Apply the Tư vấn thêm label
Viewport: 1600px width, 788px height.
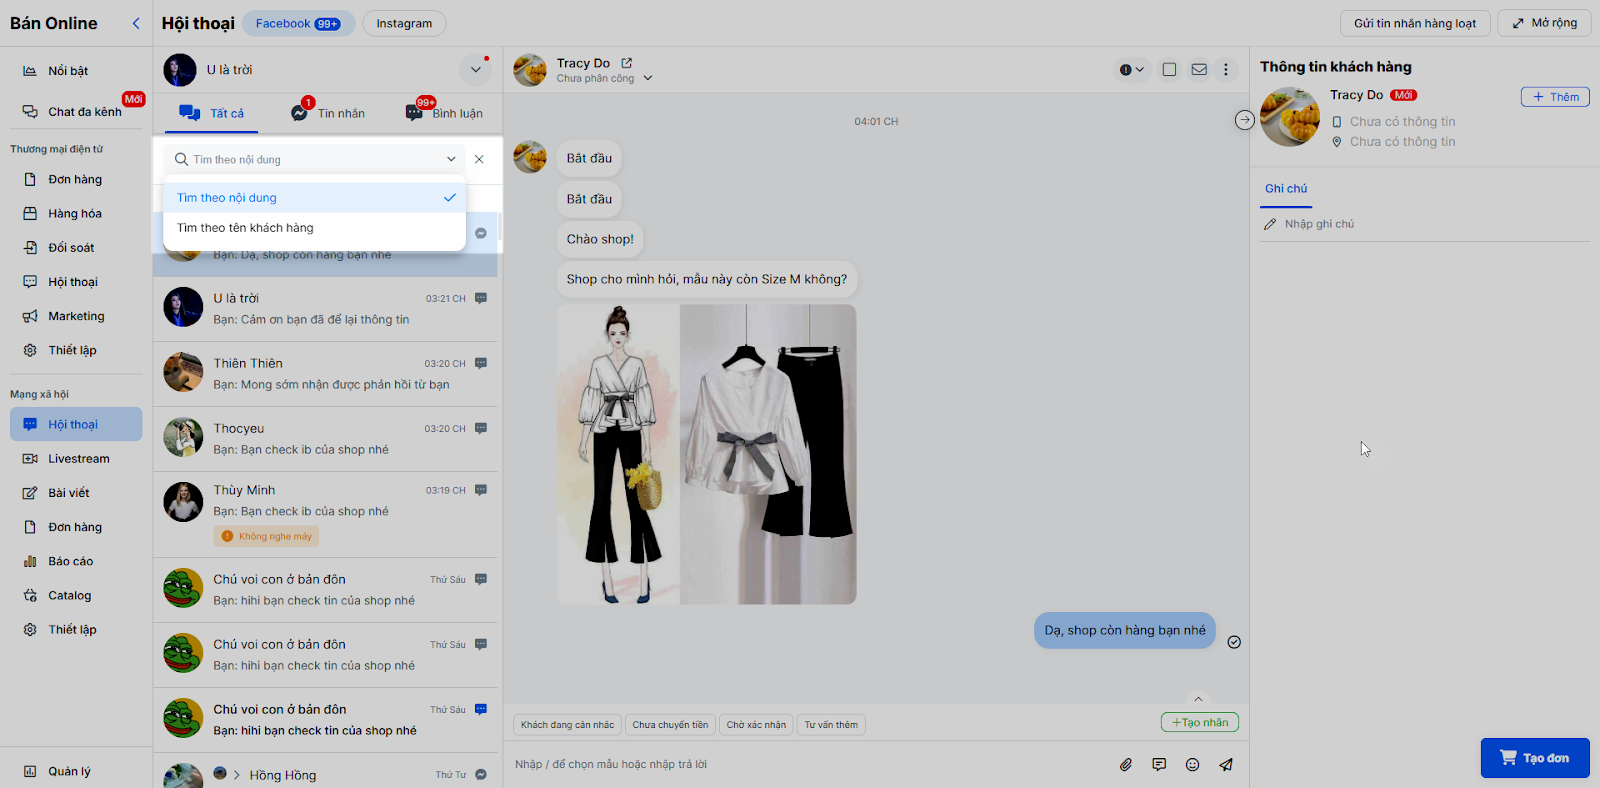[x=831, y=725]
